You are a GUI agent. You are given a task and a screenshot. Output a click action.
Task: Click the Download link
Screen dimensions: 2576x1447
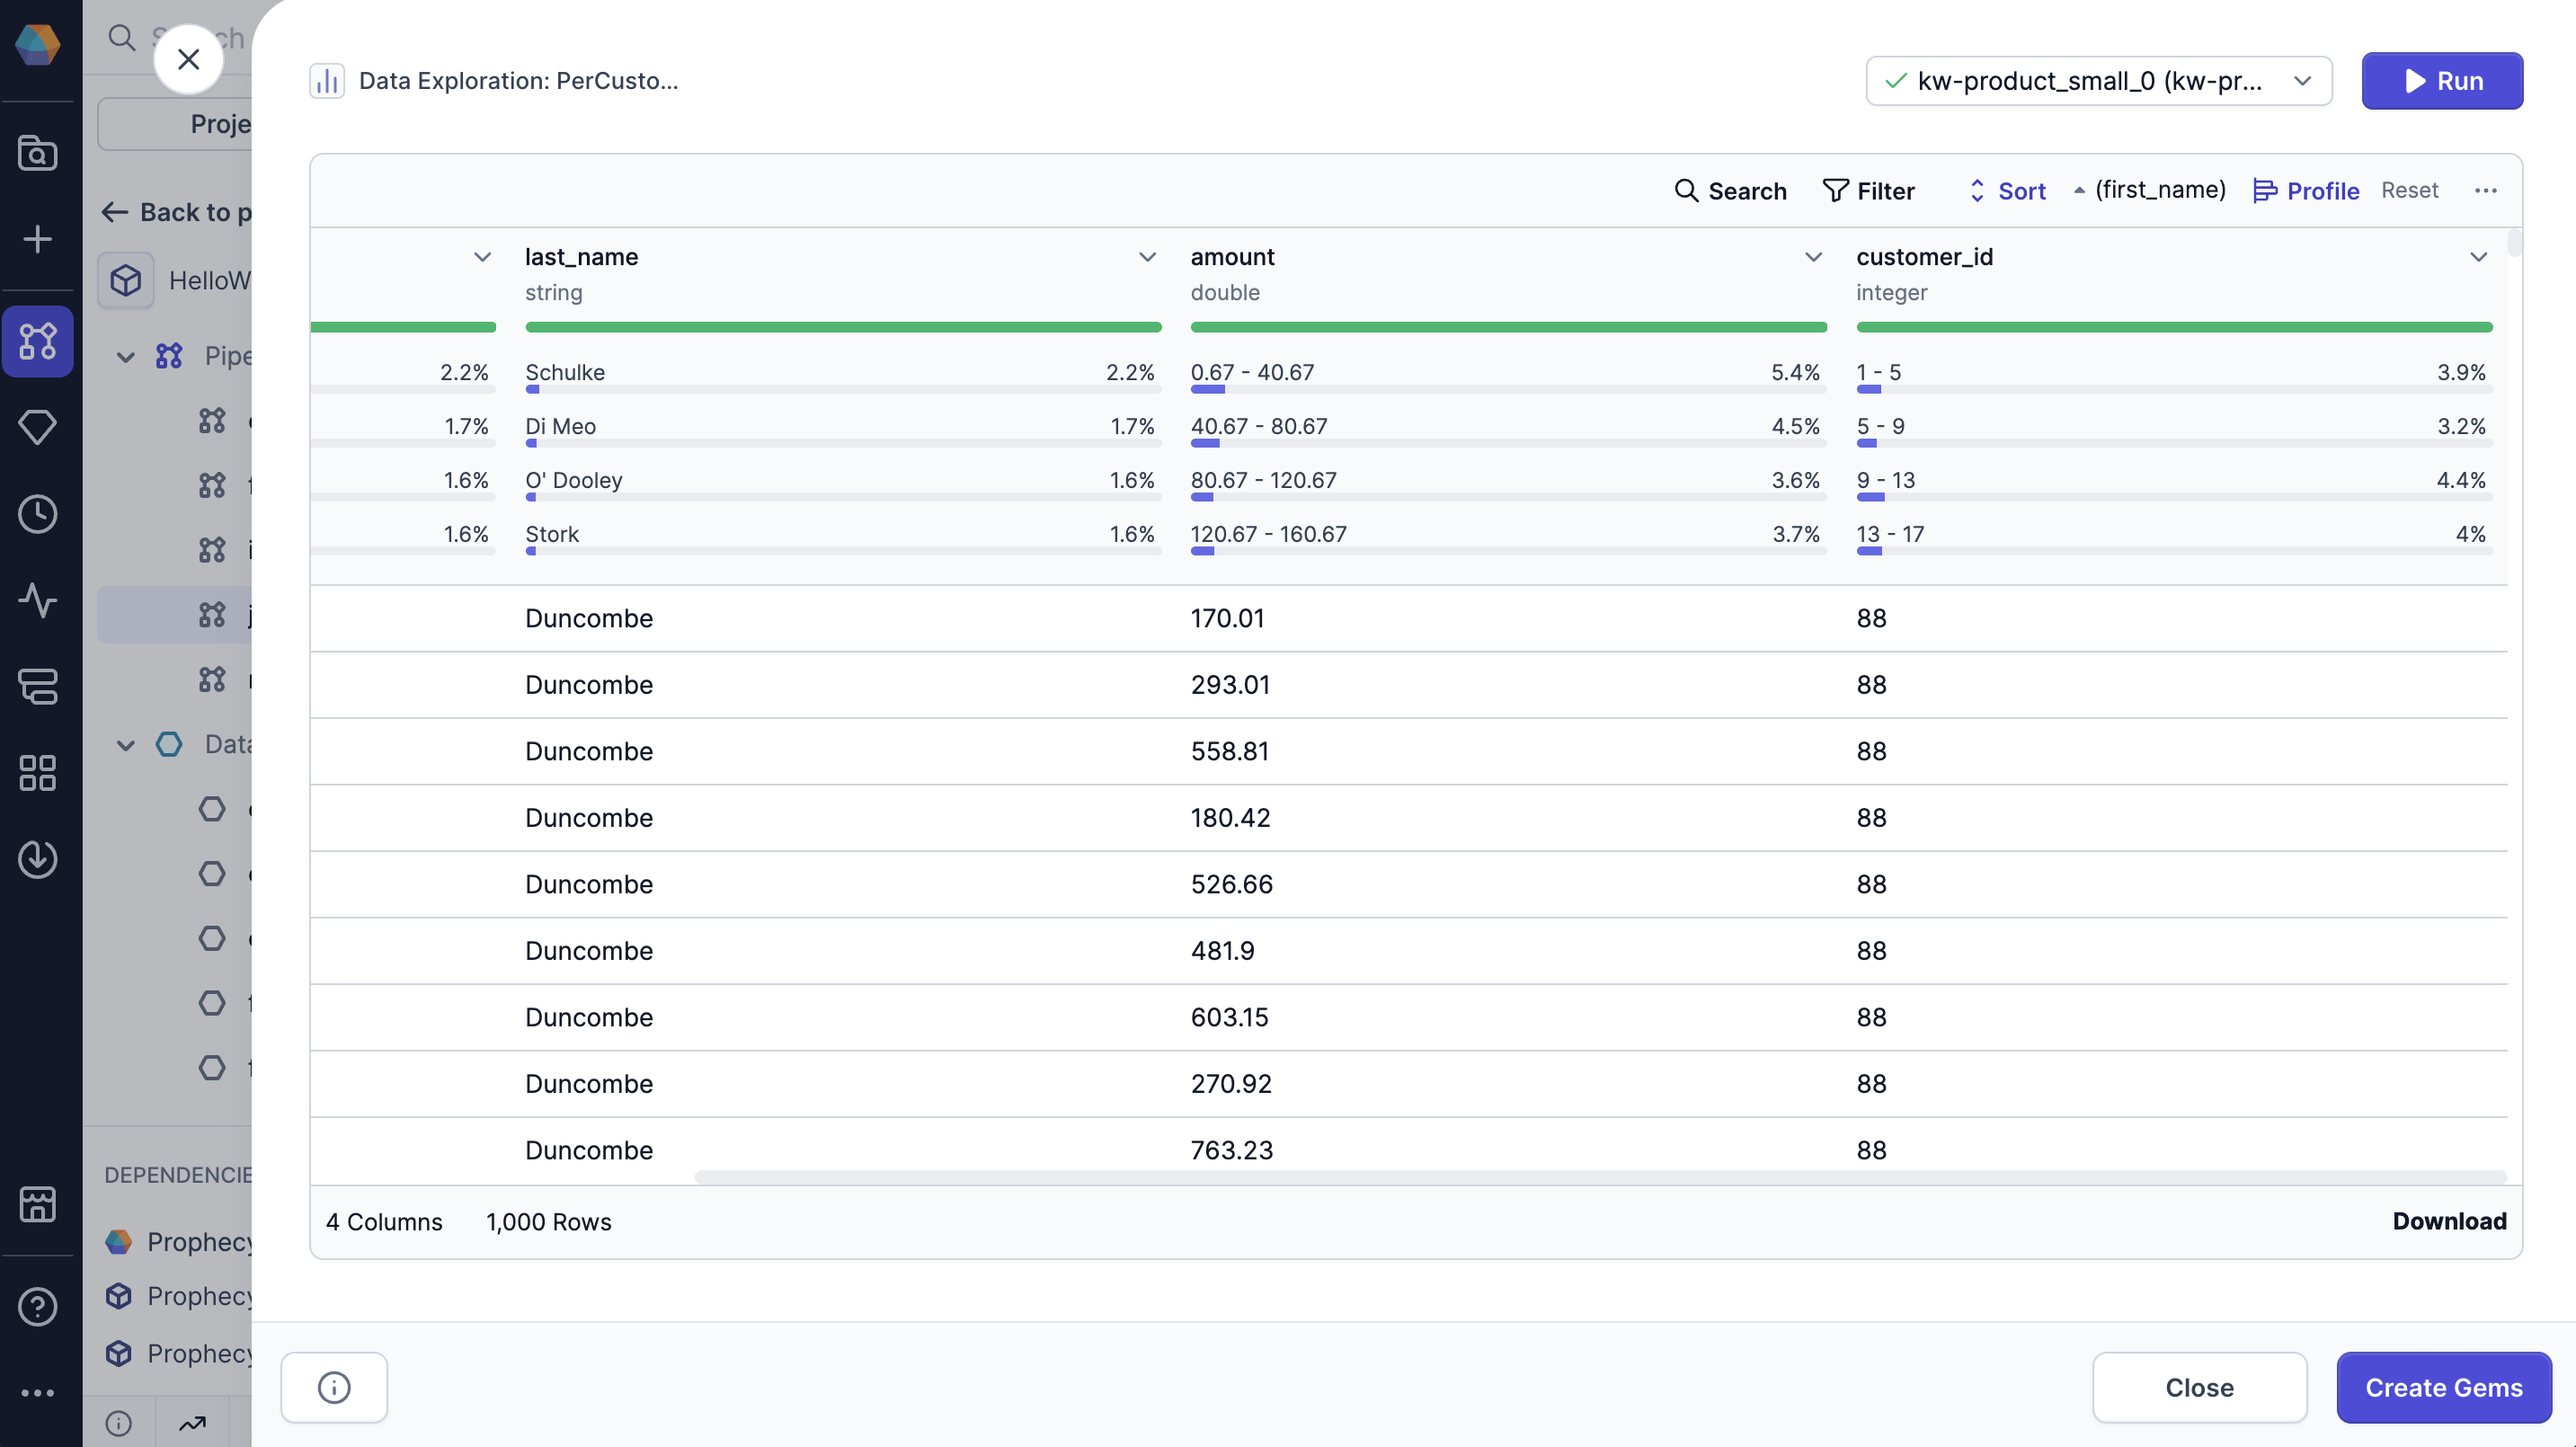pos(2448,1221)
